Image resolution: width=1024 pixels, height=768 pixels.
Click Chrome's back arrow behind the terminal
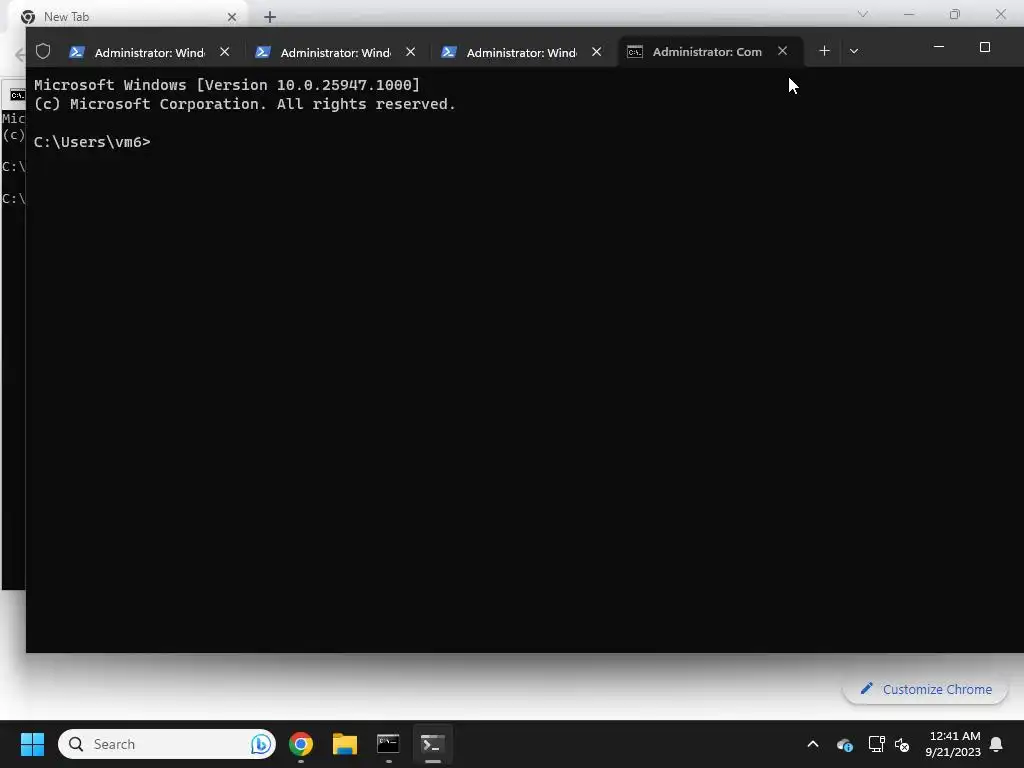coord(20,55)
